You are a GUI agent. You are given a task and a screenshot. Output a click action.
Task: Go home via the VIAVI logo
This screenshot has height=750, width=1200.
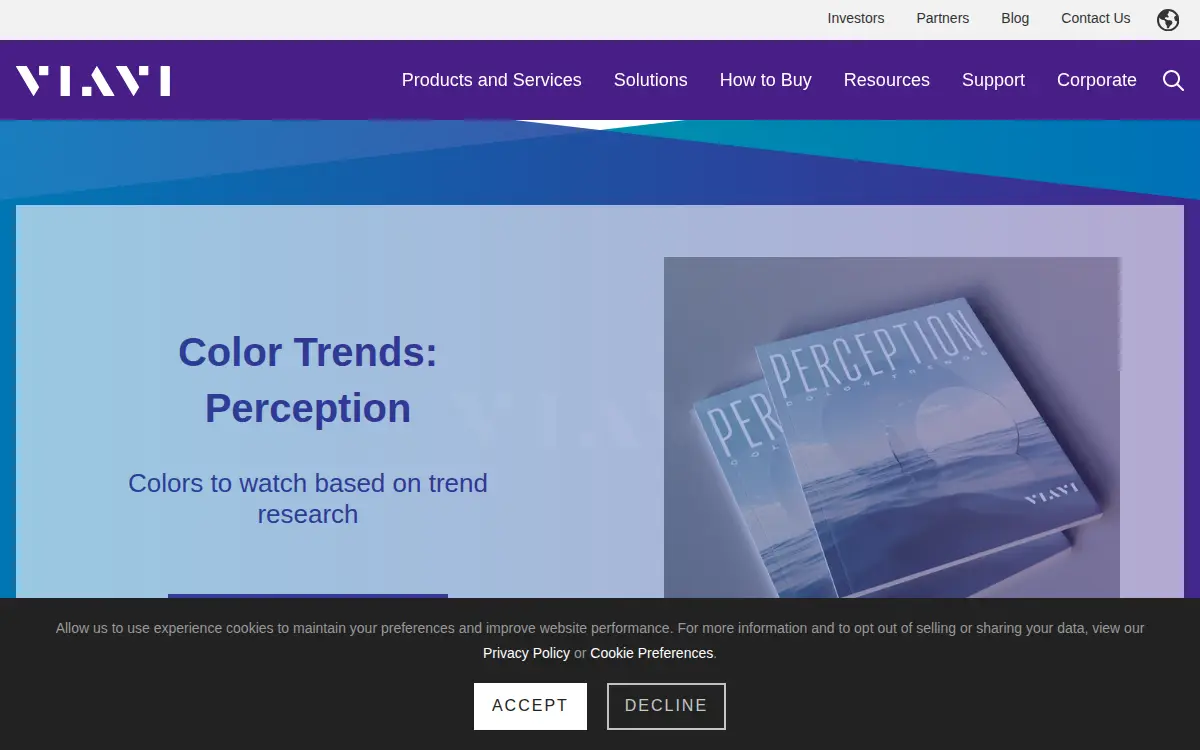tap(93, 80)
